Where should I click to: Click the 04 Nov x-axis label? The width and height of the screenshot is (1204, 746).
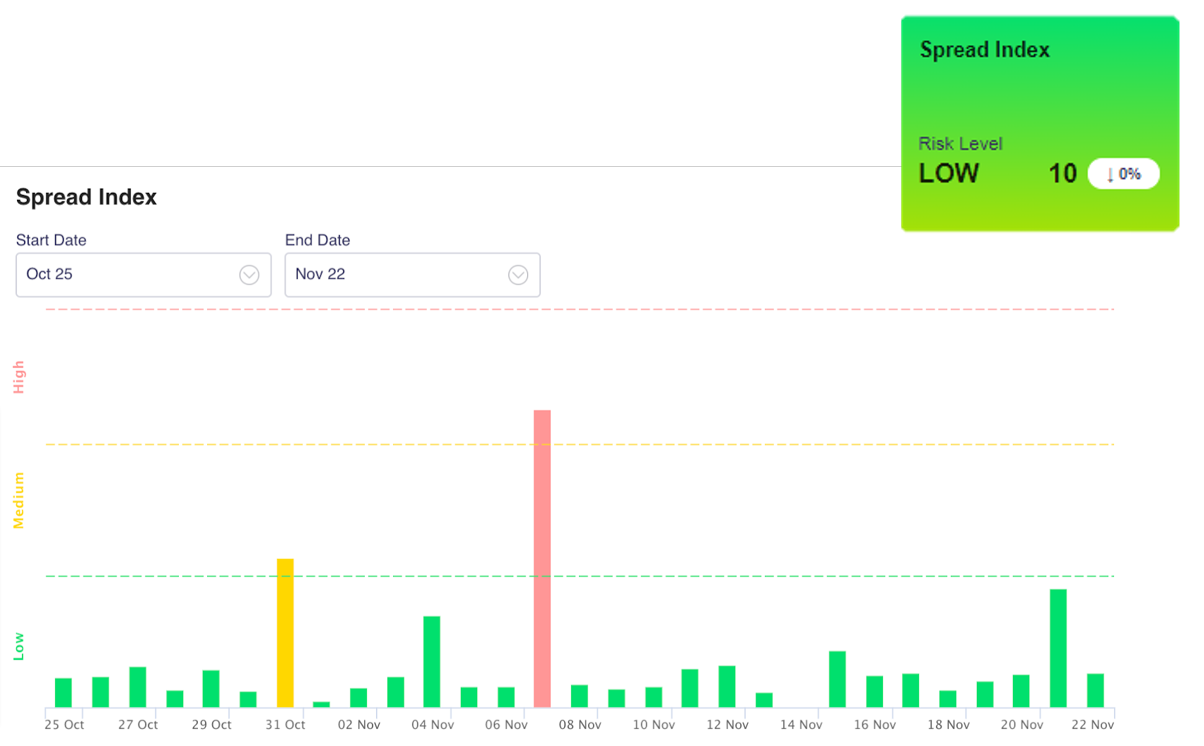click(x=432, y=725)
